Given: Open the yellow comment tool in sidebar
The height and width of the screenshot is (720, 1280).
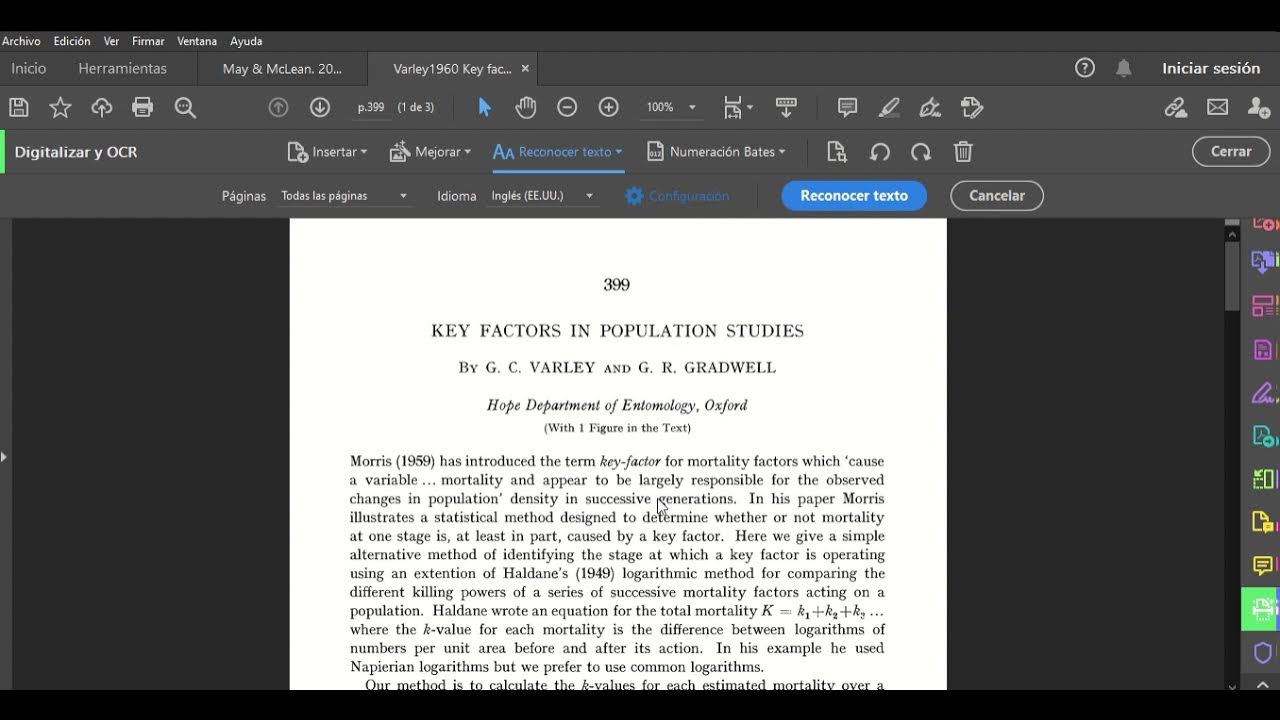Looking at the screenshot, I should pos(1263,566).
